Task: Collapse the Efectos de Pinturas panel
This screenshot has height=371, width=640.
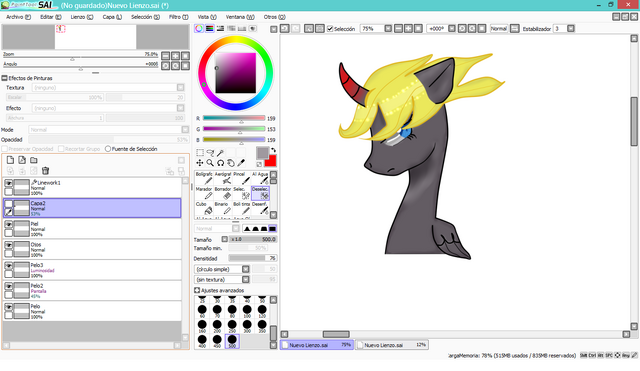Action: [4, 78]
